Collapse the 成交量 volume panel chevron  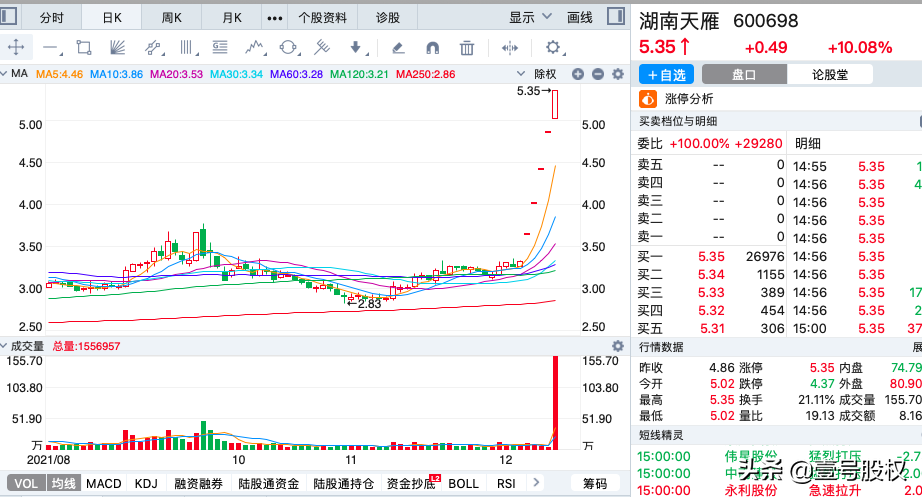click(4, 346)
